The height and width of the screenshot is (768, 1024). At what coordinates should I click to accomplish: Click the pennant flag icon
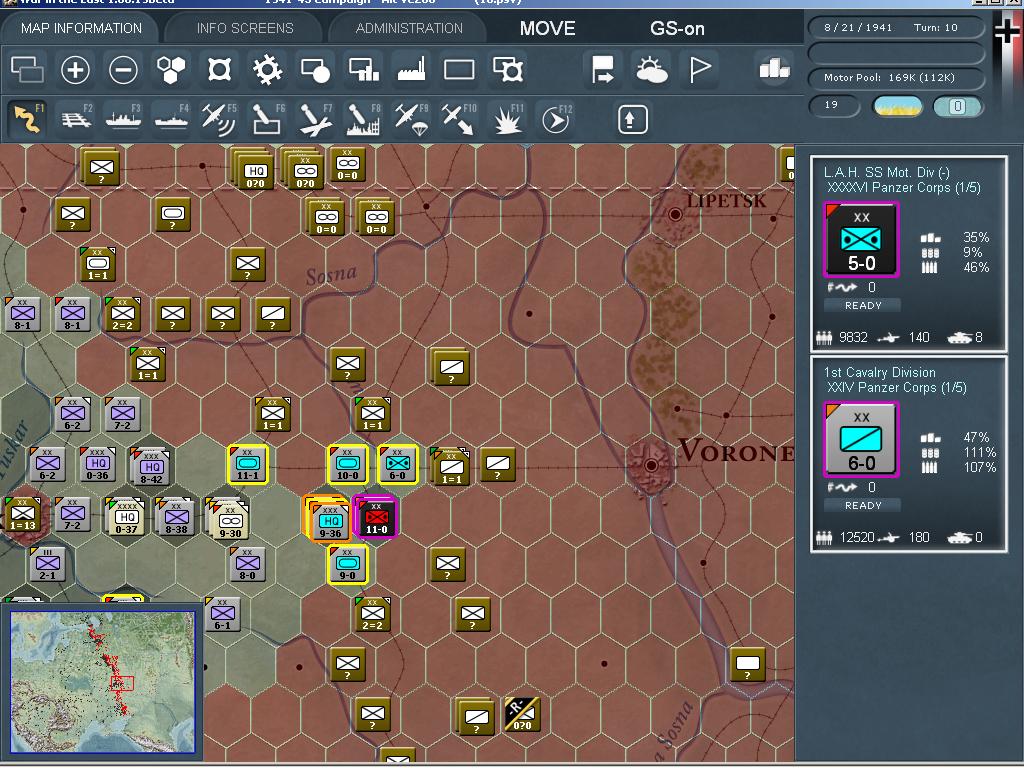click(699, 69)
